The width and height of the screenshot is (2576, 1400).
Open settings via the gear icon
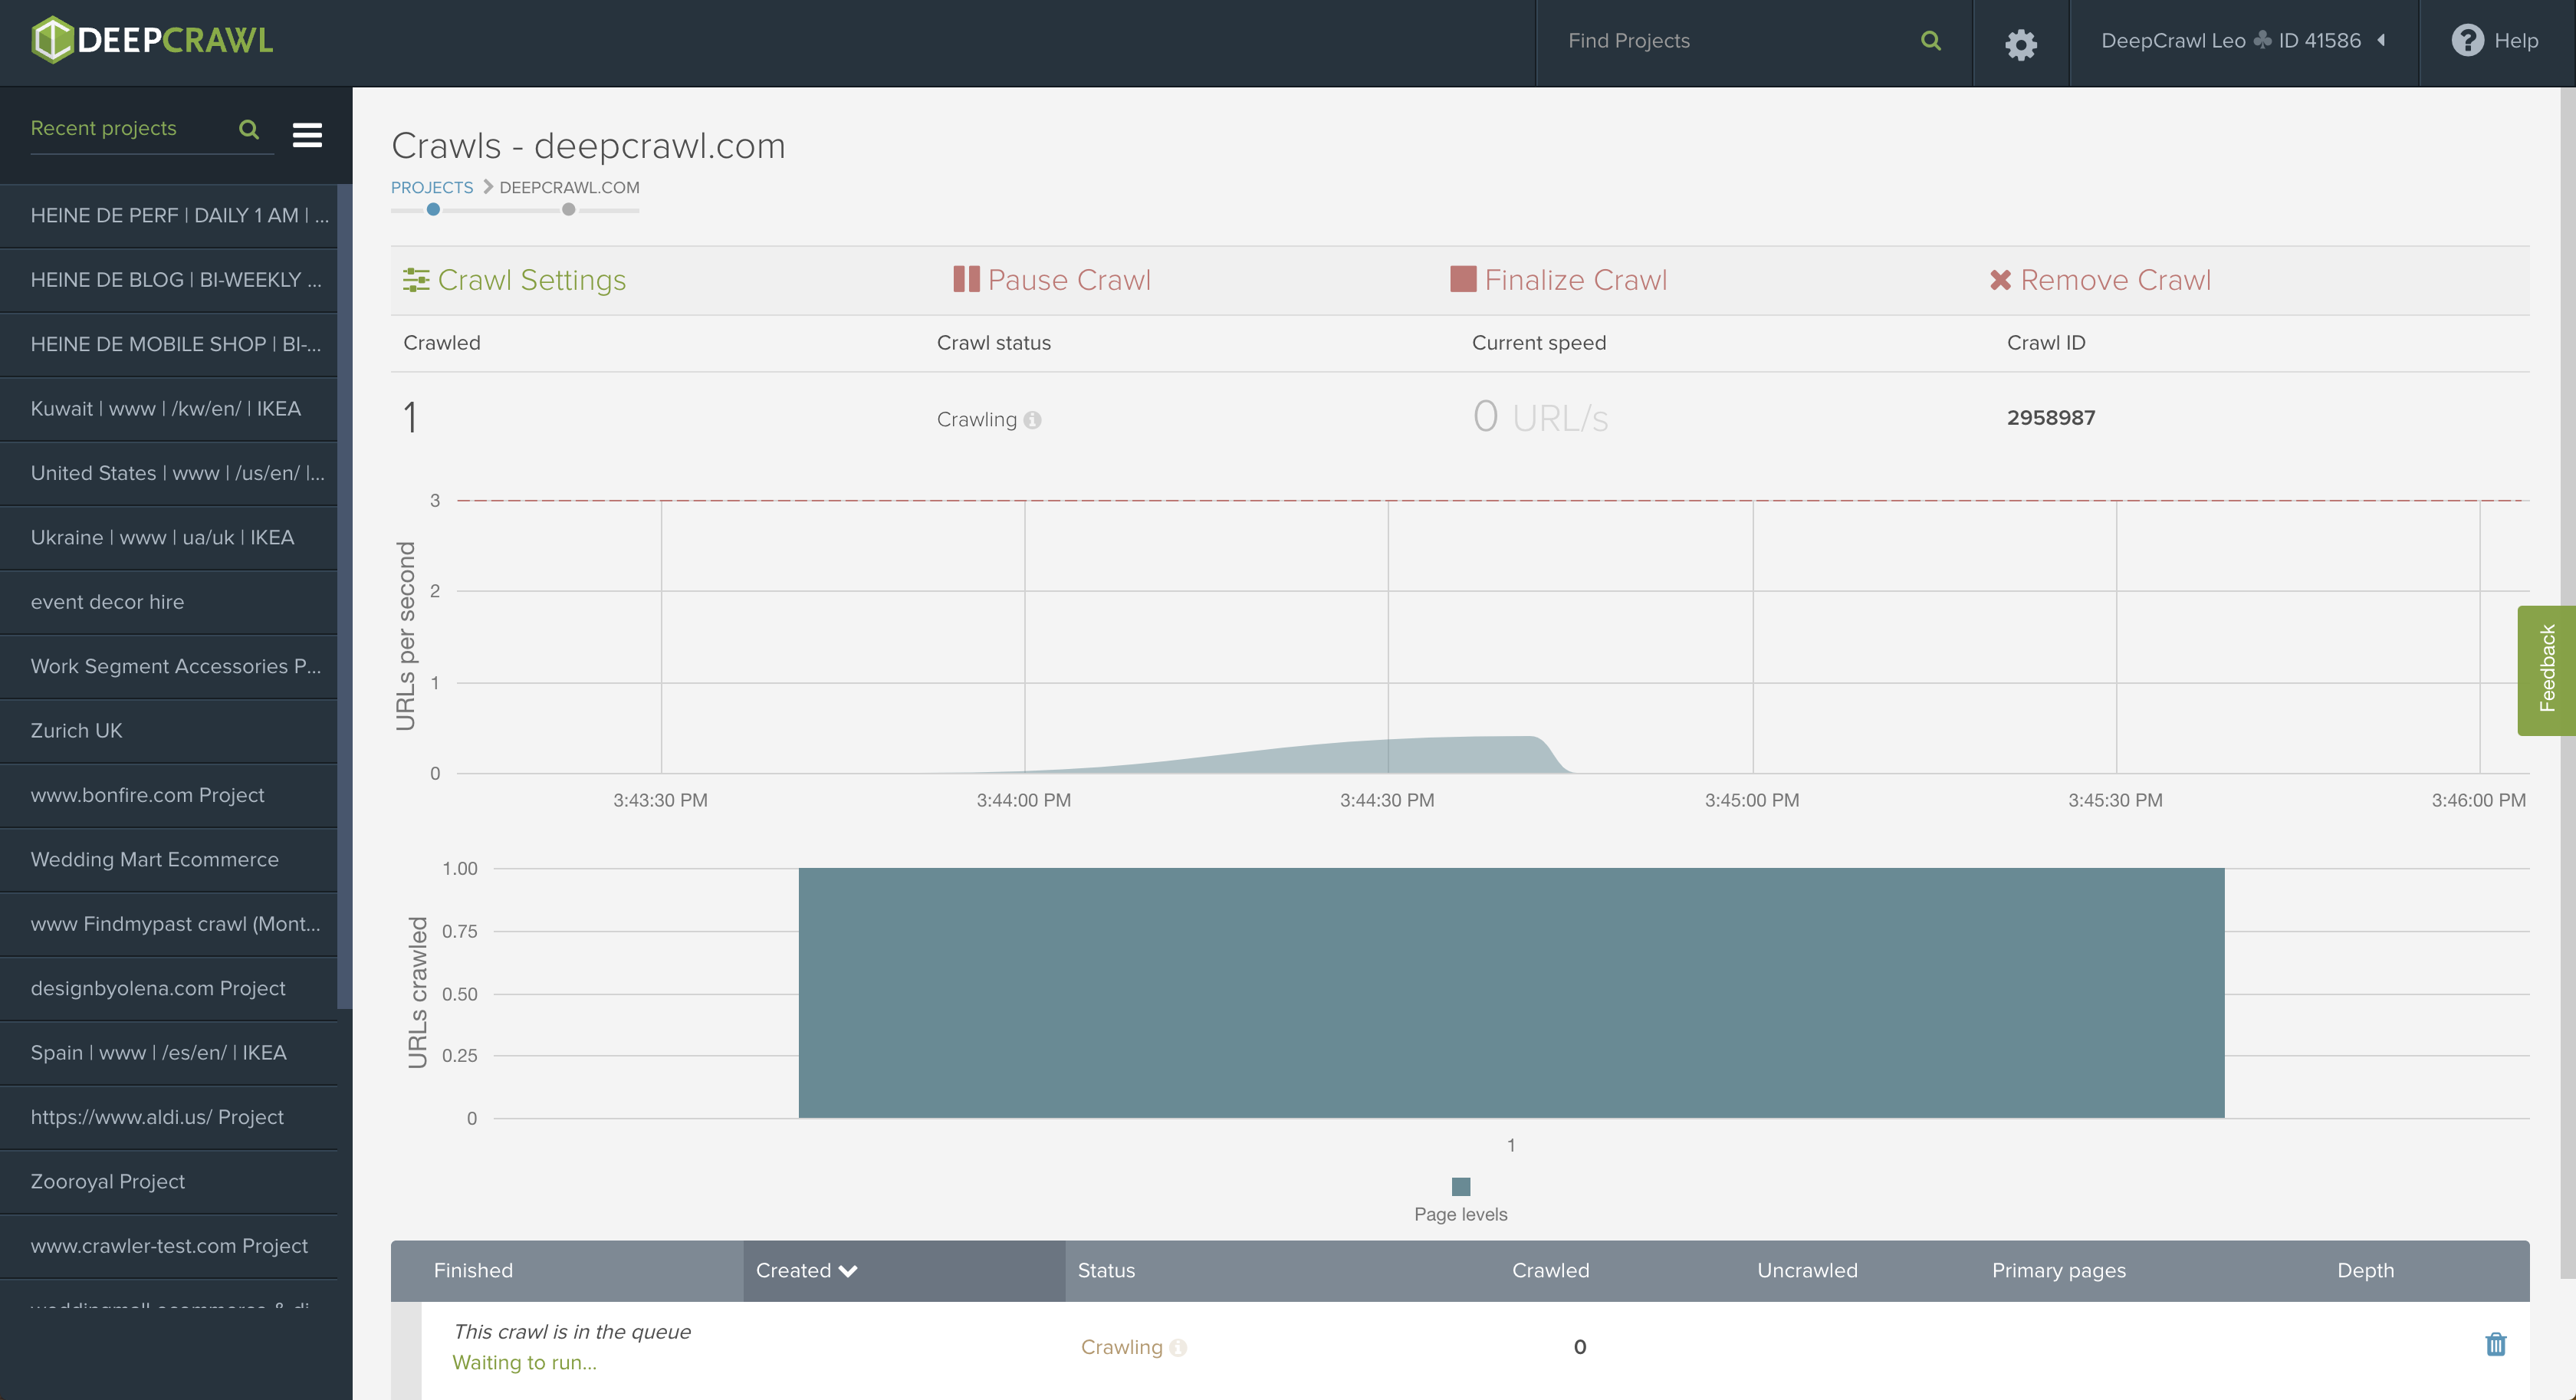[x=2020, y=43]
